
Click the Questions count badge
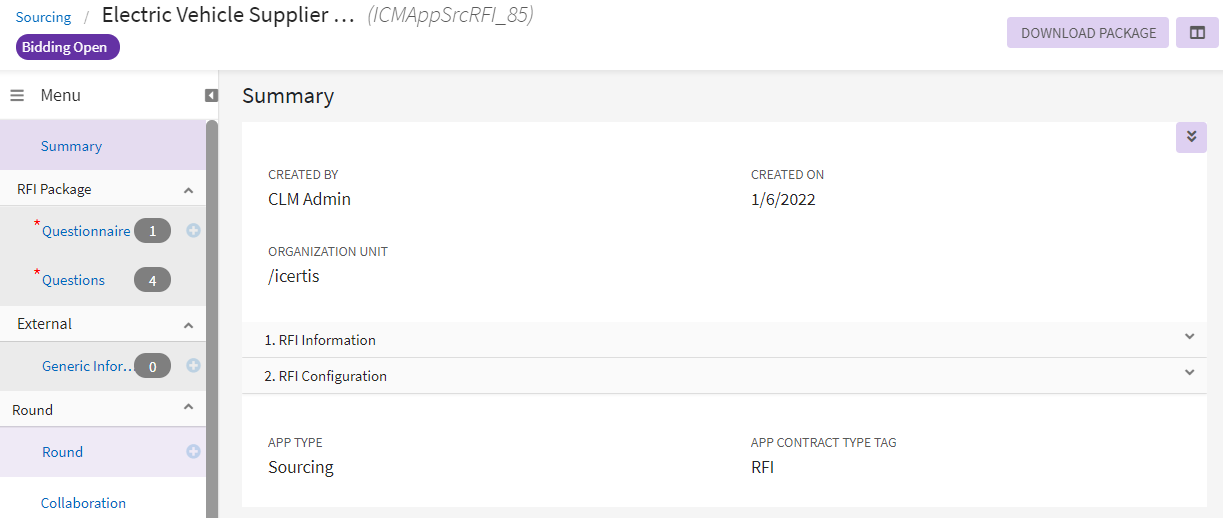(x=152, y=281)
